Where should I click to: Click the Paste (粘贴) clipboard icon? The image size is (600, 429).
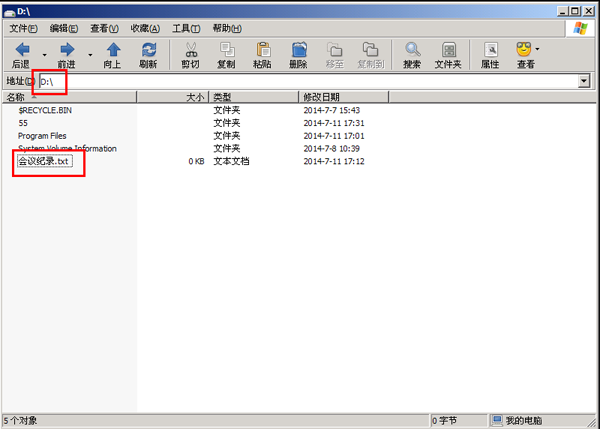[x=262, y=50]
